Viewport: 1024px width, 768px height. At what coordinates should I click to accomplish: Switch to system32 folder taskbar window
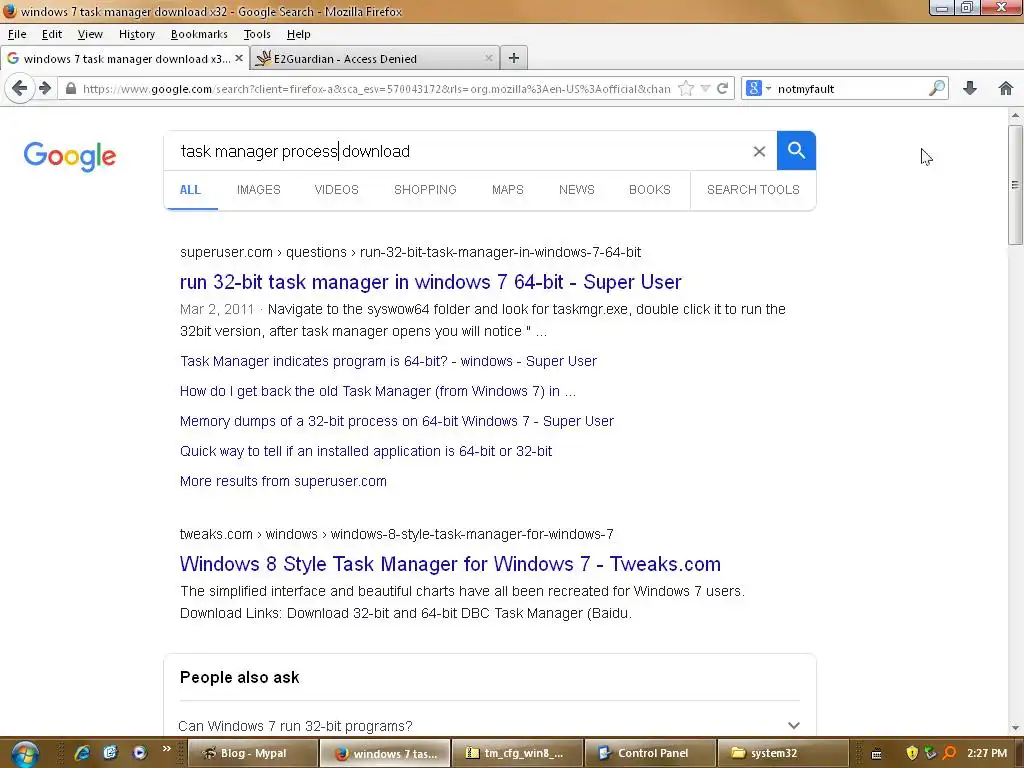(x=782, y=753)
